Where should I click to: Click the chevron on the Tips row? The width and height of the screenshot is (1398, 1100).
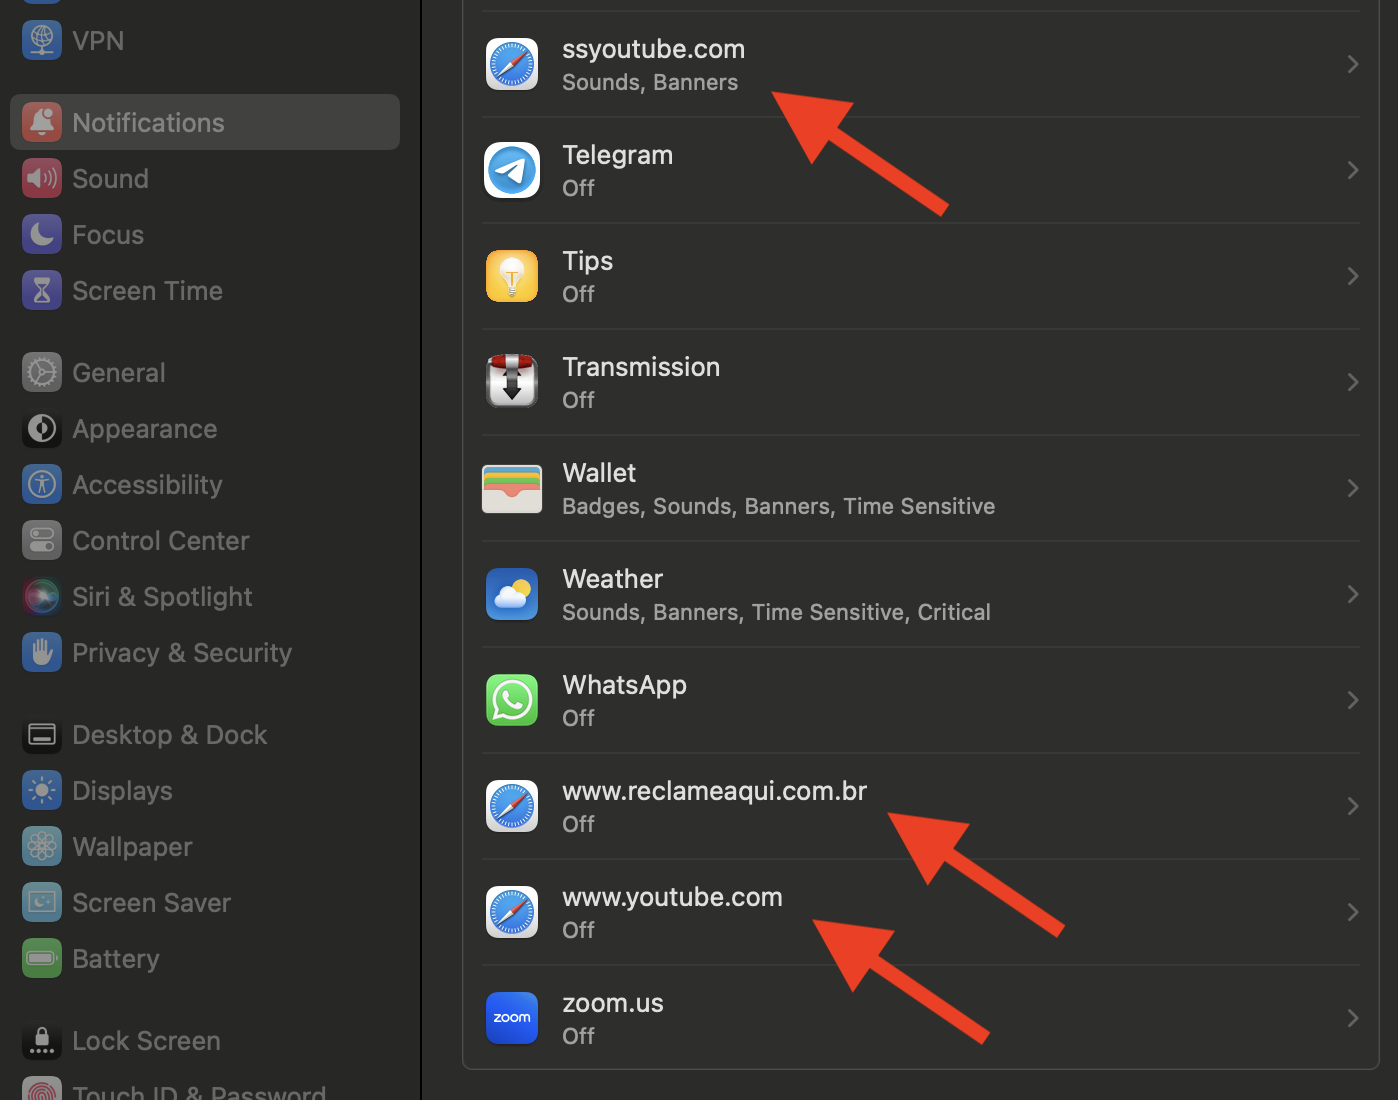[1353, 276]
